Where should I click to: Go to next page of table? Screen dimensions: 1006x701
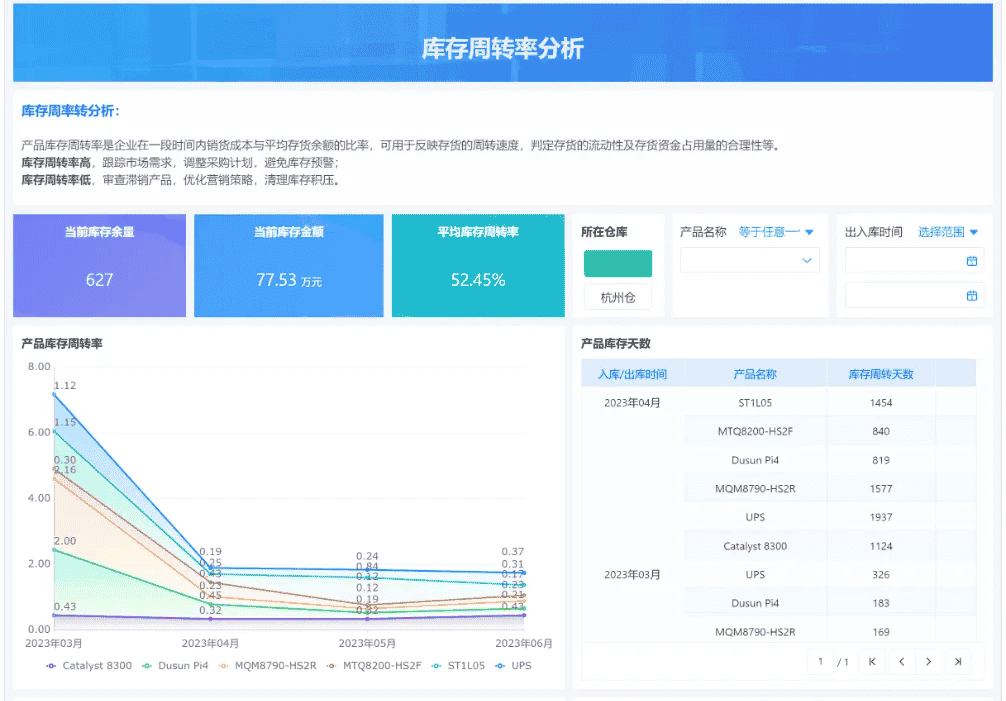pyautogui.click(x=928, y=661)
